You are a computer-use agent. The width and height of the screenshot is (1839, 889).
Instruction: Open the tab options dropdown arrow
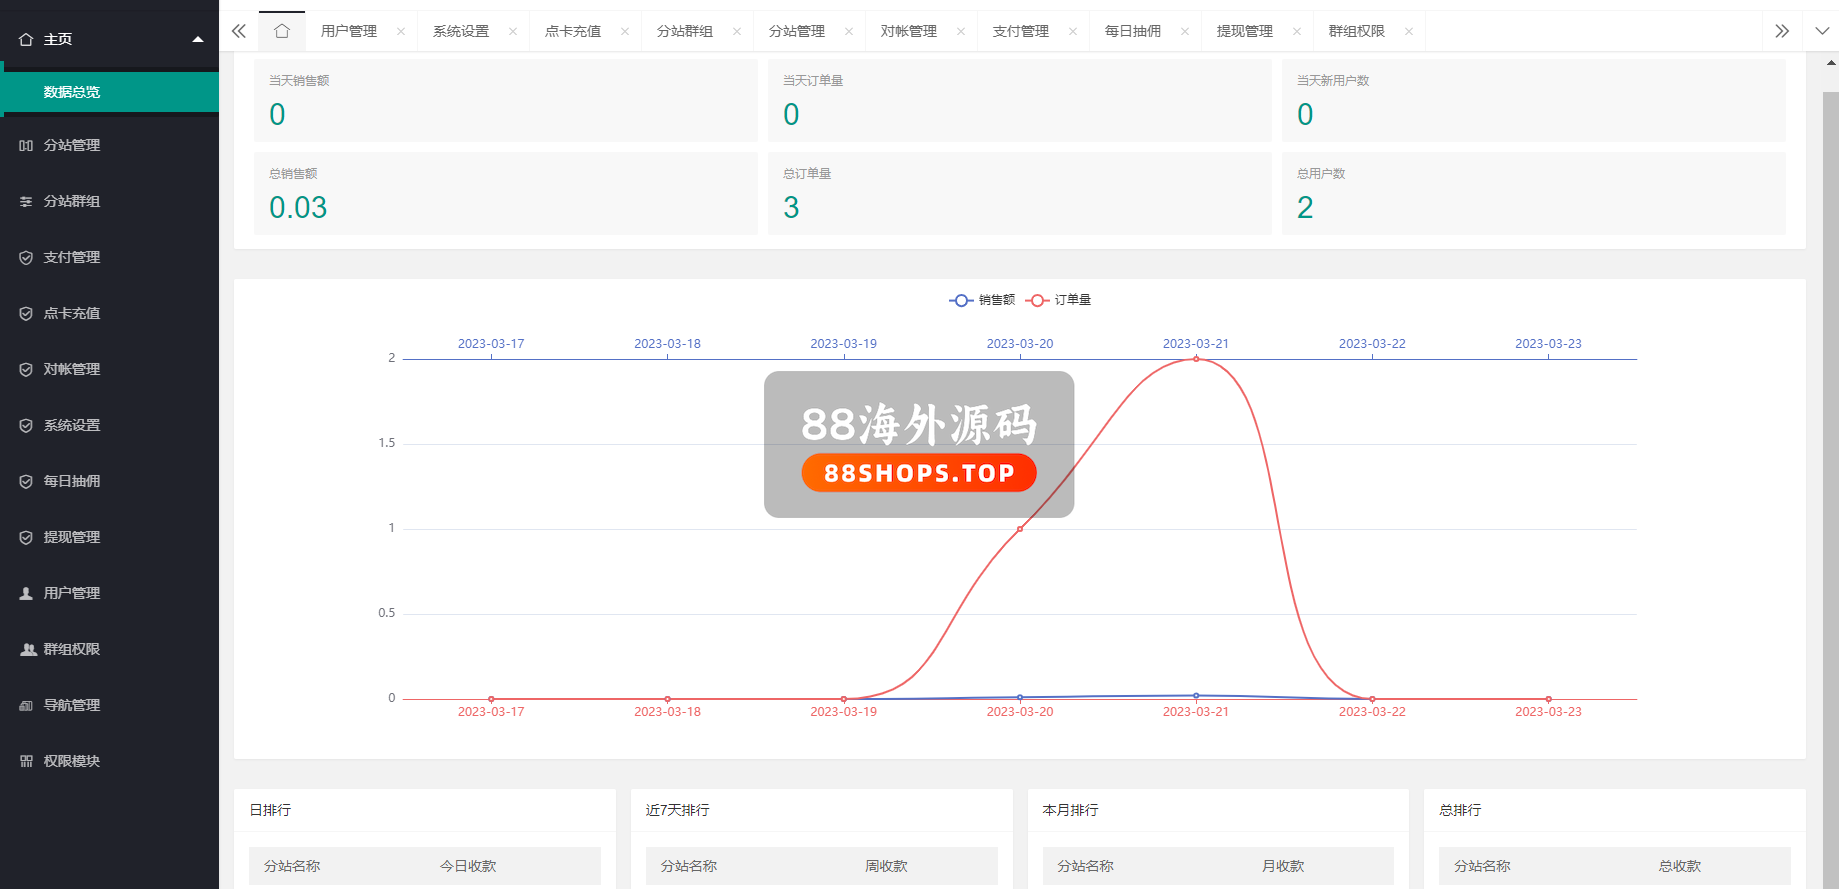[x=1821, y=31]
